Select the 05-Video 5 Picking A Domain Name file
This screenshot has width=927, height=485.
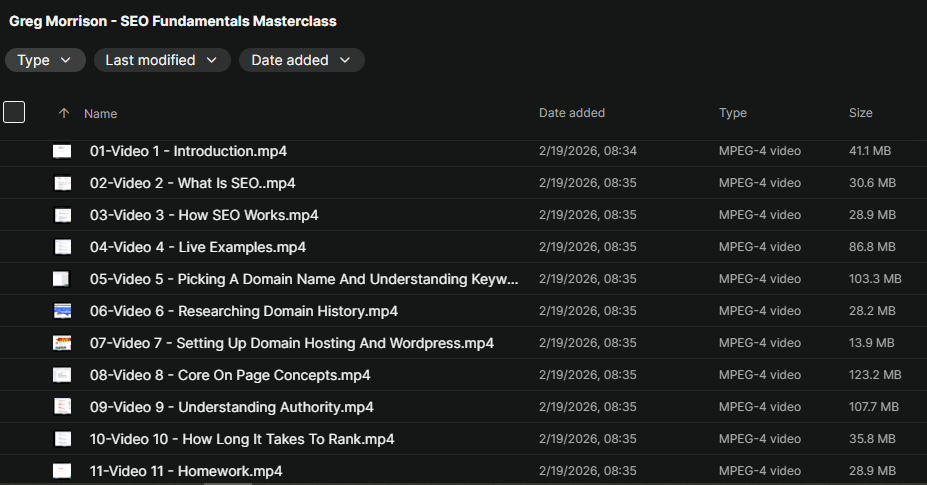point(304,279)
